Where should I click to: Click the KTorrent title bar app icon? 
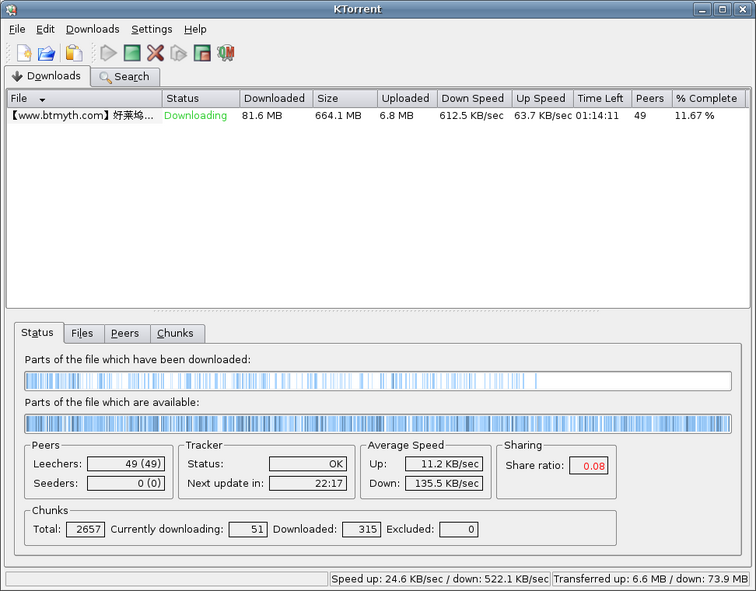(11, 9)
